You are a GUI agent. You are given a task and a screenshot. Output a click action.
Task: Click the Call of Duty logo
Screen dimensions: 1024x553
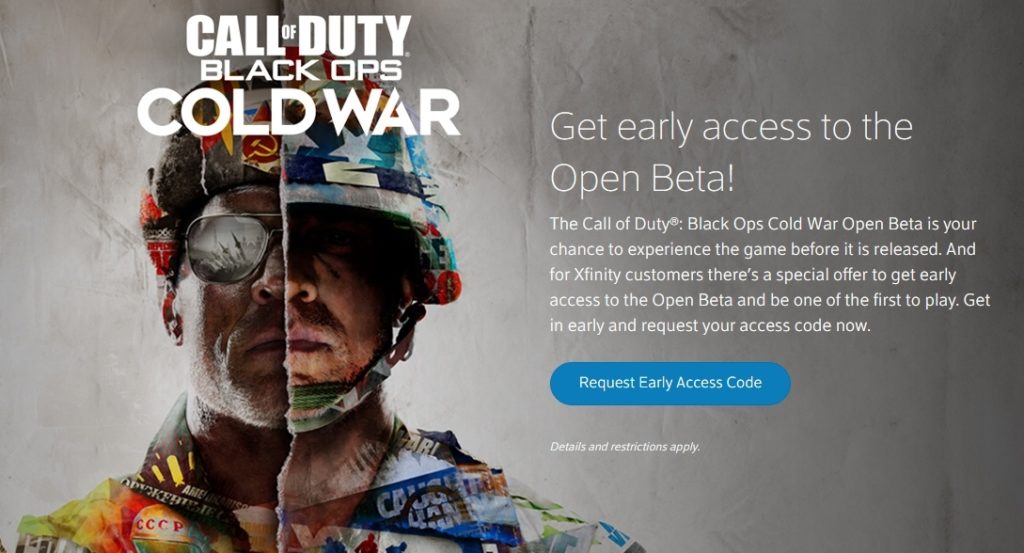tap(298, 36)
